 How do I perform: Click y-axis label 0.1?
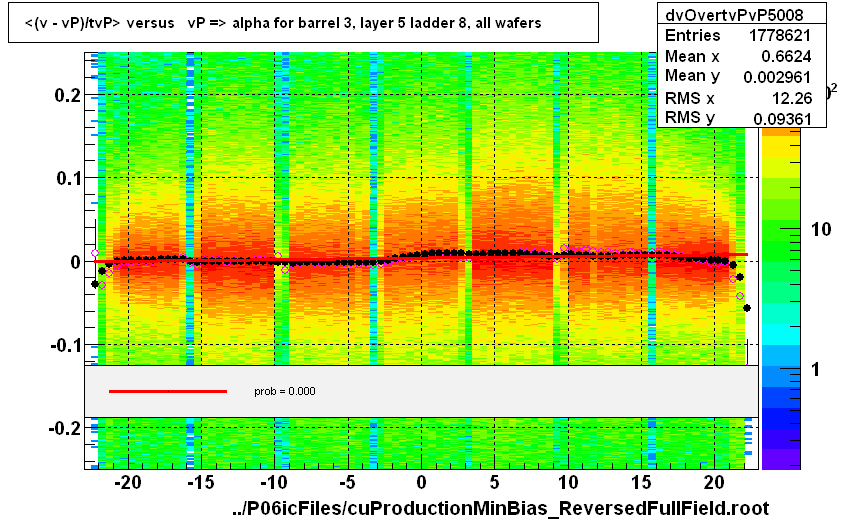68,178
